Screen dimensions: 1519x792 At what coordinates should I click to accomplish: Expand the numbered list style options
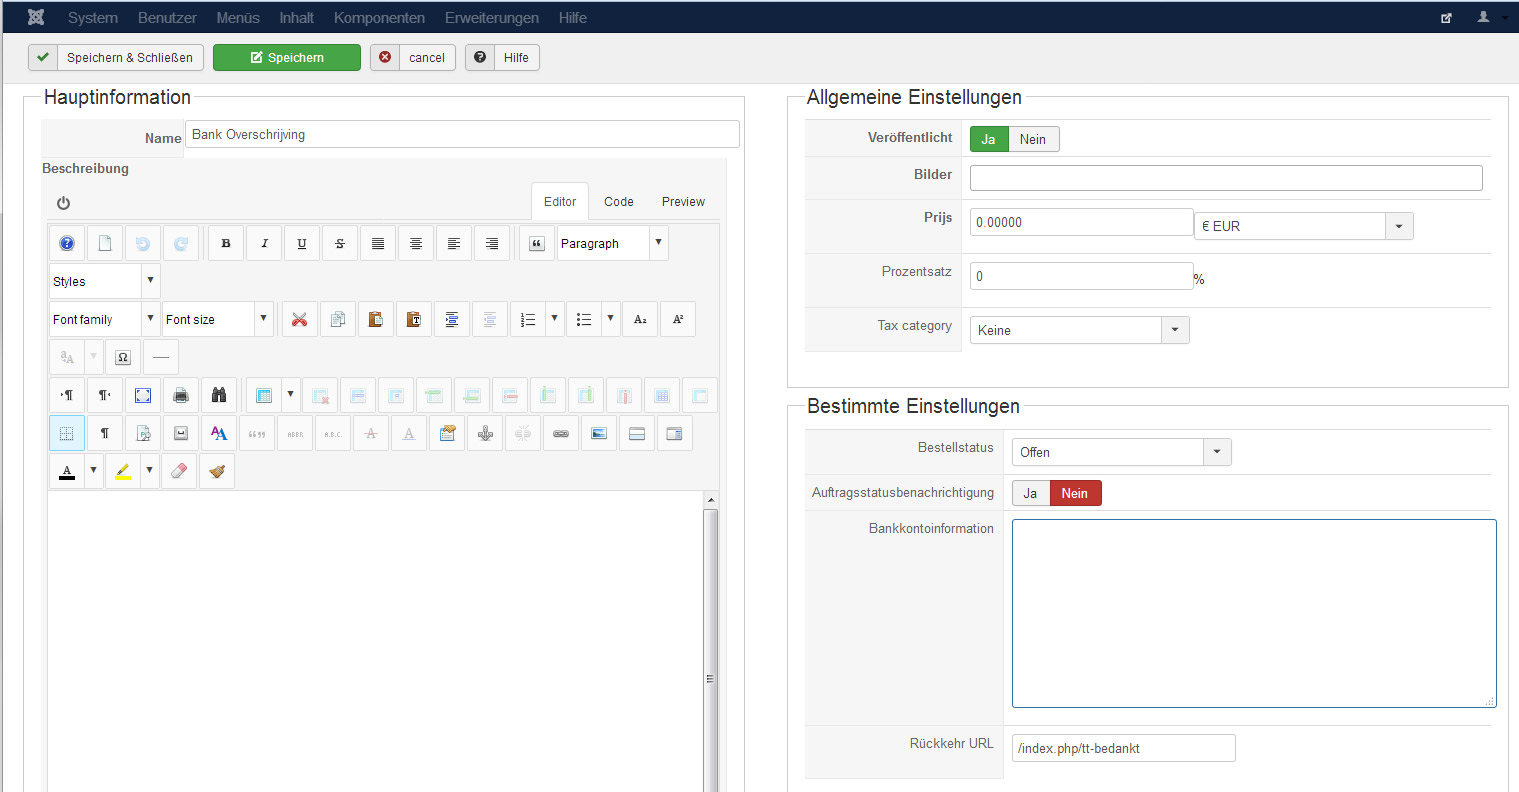(555, 319)
